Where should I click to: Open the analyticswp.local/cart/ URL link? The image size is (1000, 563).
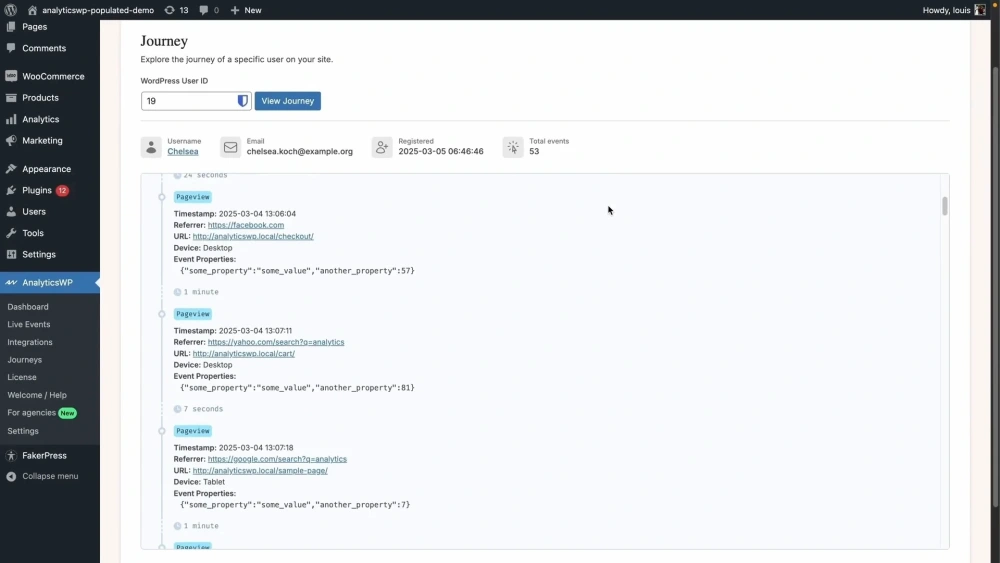coord(244,354)
